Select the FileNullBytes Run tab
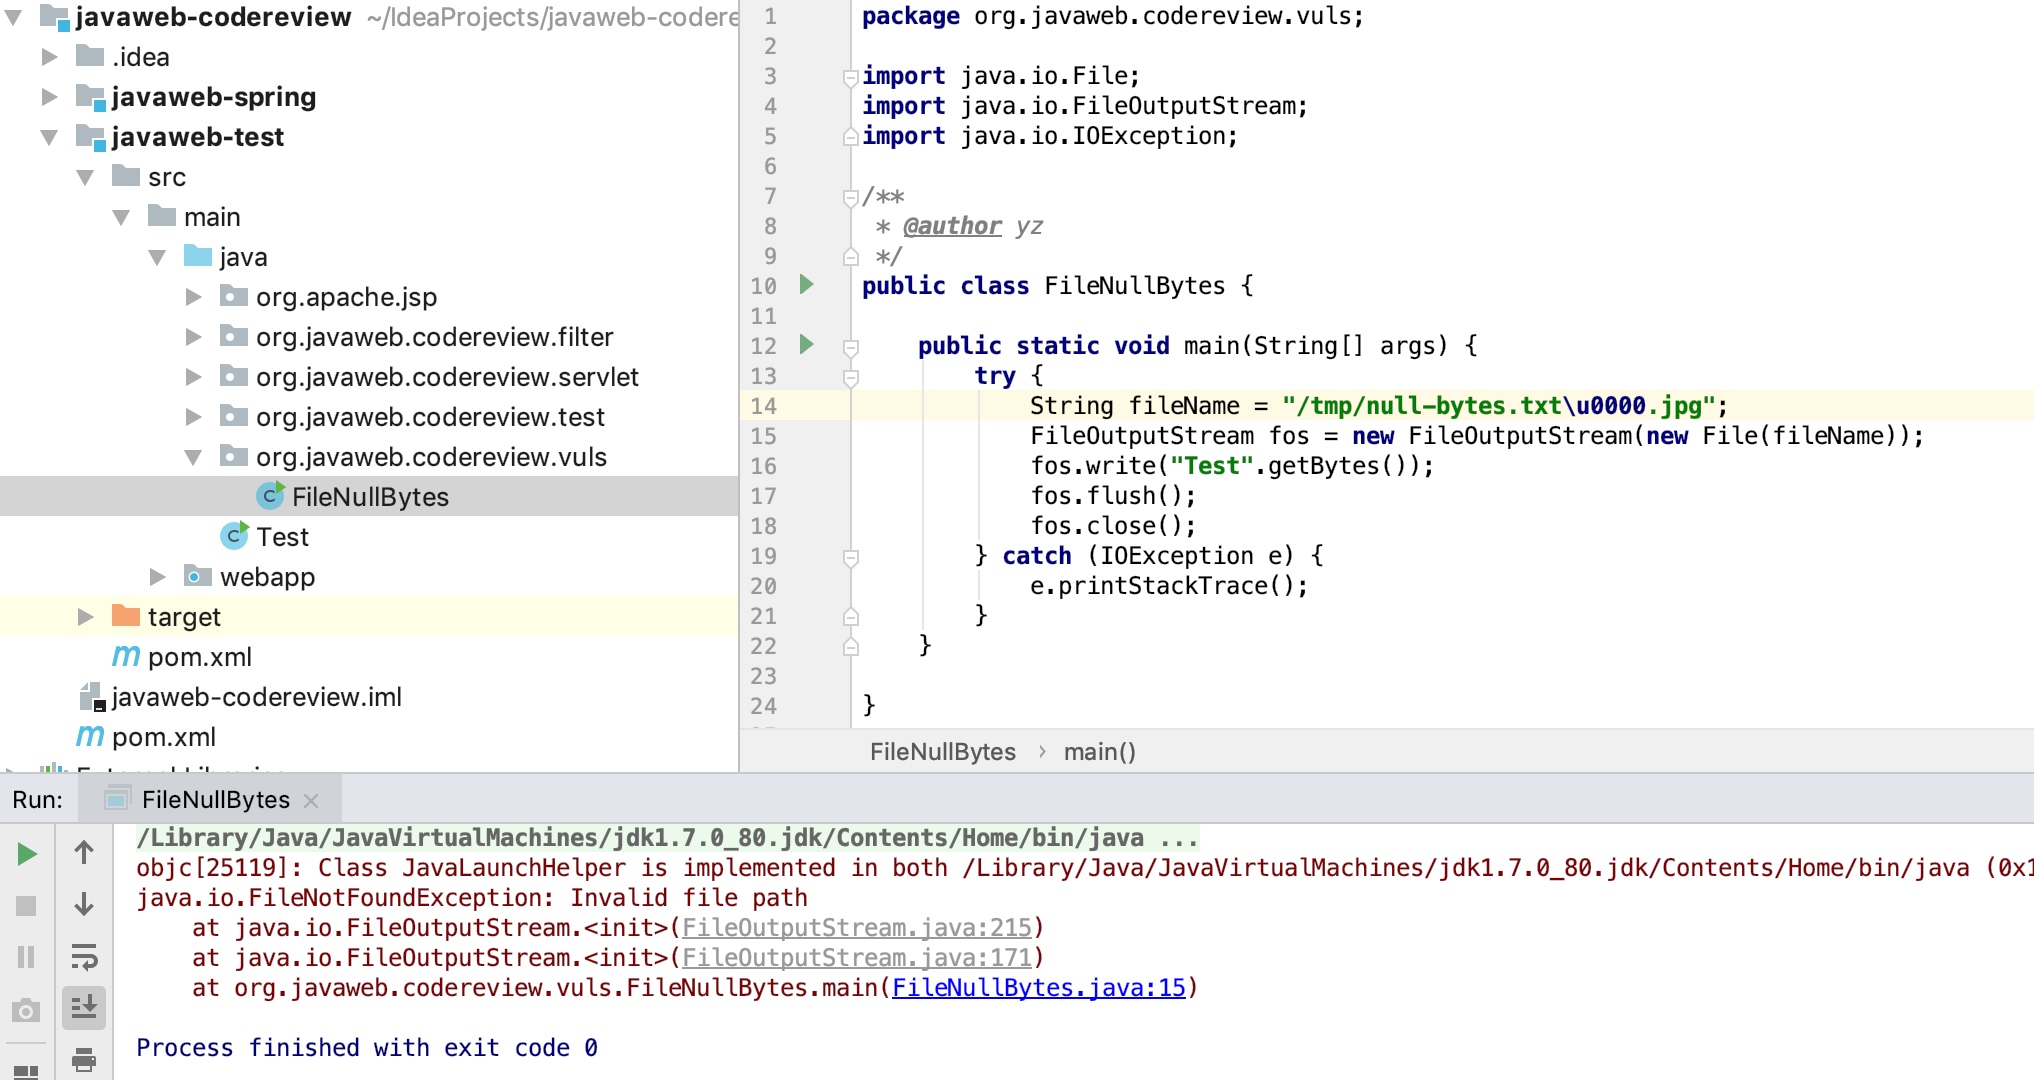Image resolution: width=2034 pixels, height=1080 pixels. pyautogui.click(x=214, y=800)
